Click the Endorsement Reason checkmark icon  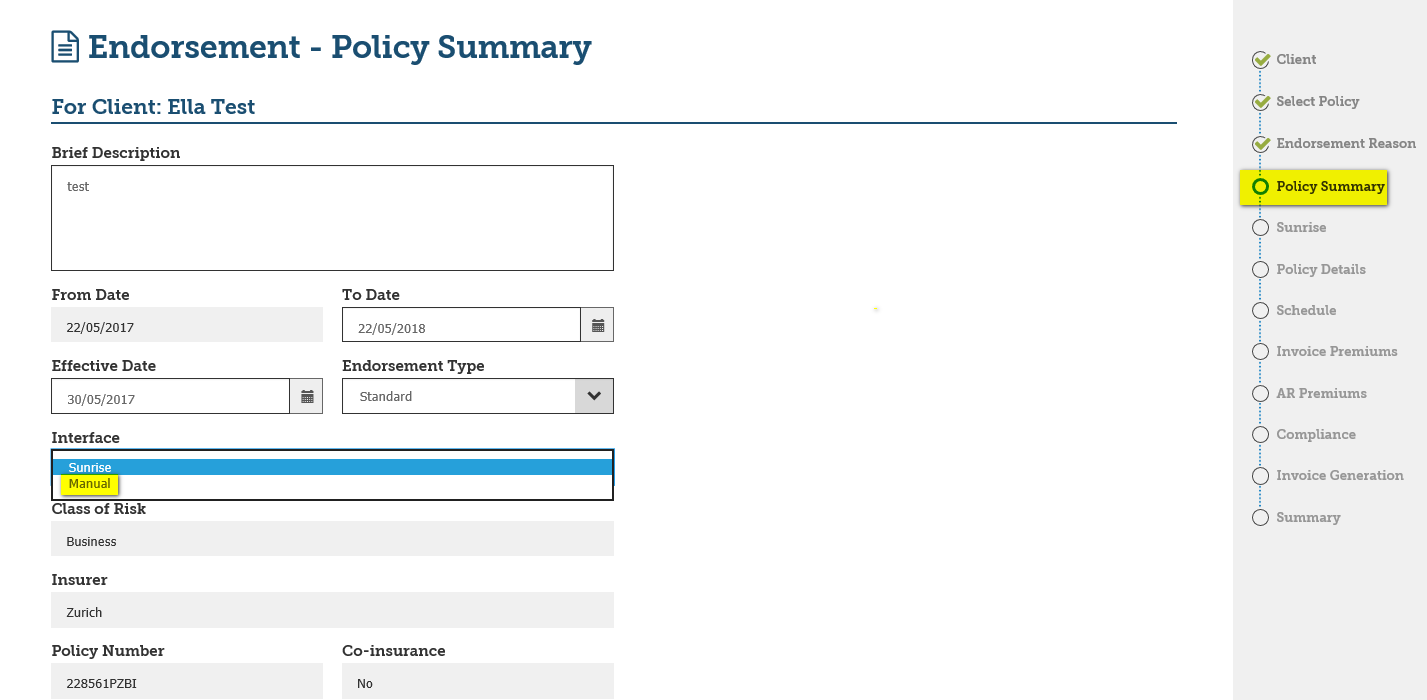1261,144
